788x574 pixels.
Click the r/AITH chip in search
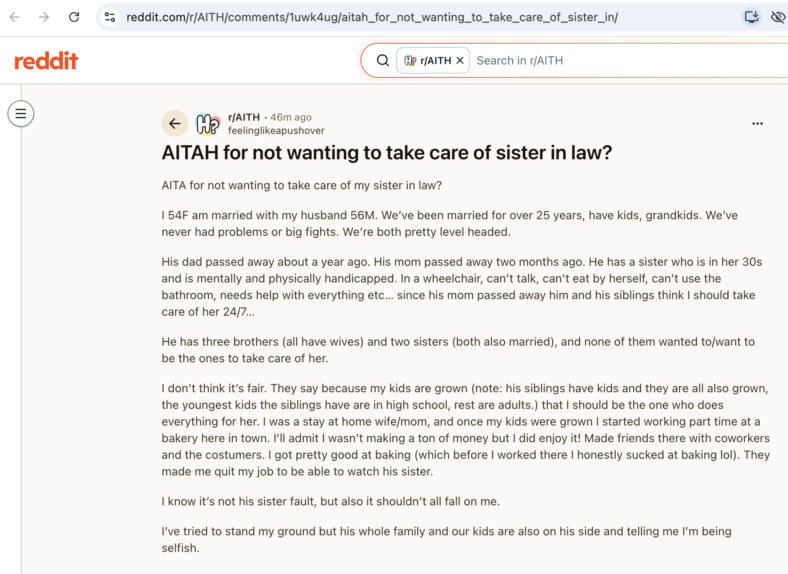tap(433, 60)
